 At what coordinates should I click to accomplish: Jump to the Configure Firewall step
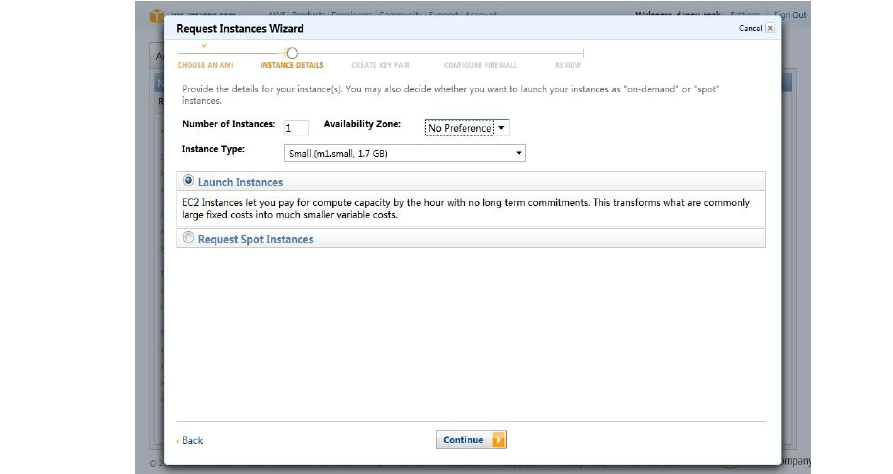480,65
